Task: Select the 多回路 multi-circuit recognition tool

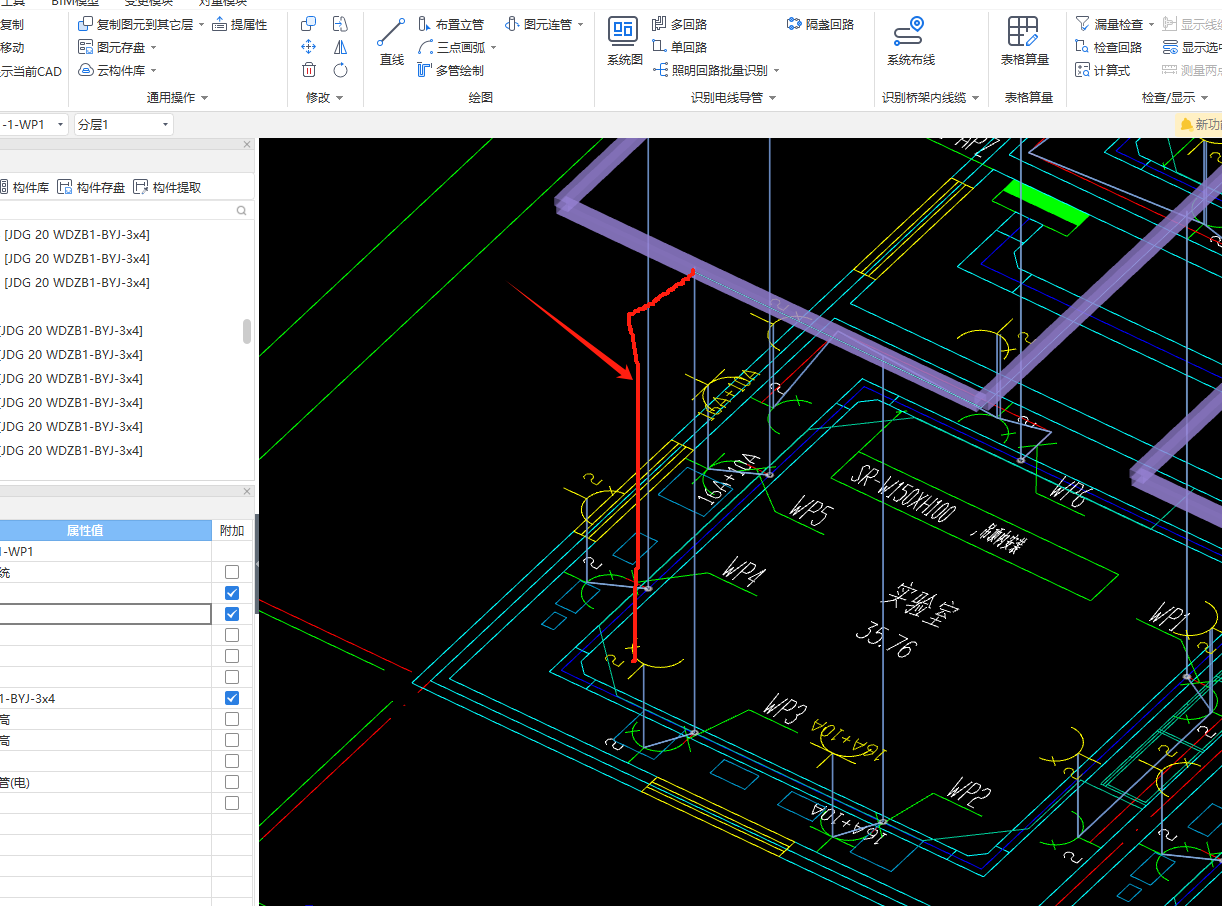Action: [x=680, y=24]
